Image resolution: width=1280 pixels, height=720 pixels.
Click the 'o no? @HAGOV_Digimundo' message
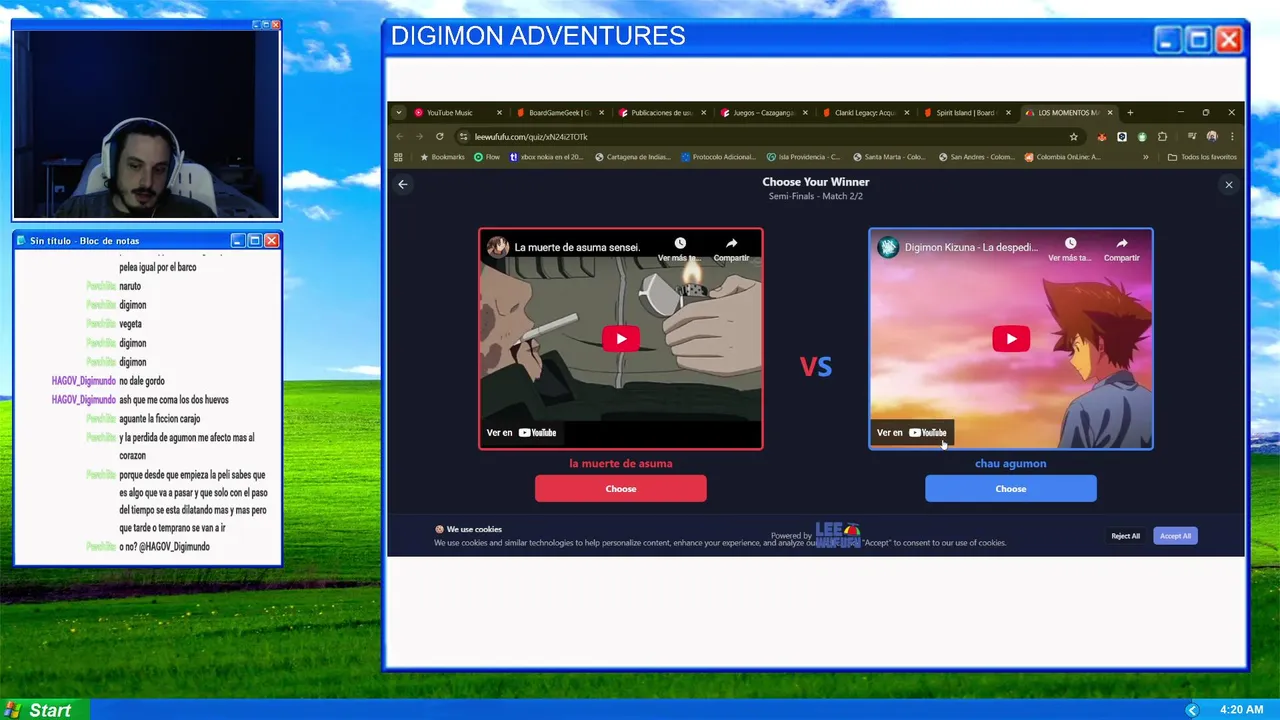click(x=164, y=547)
